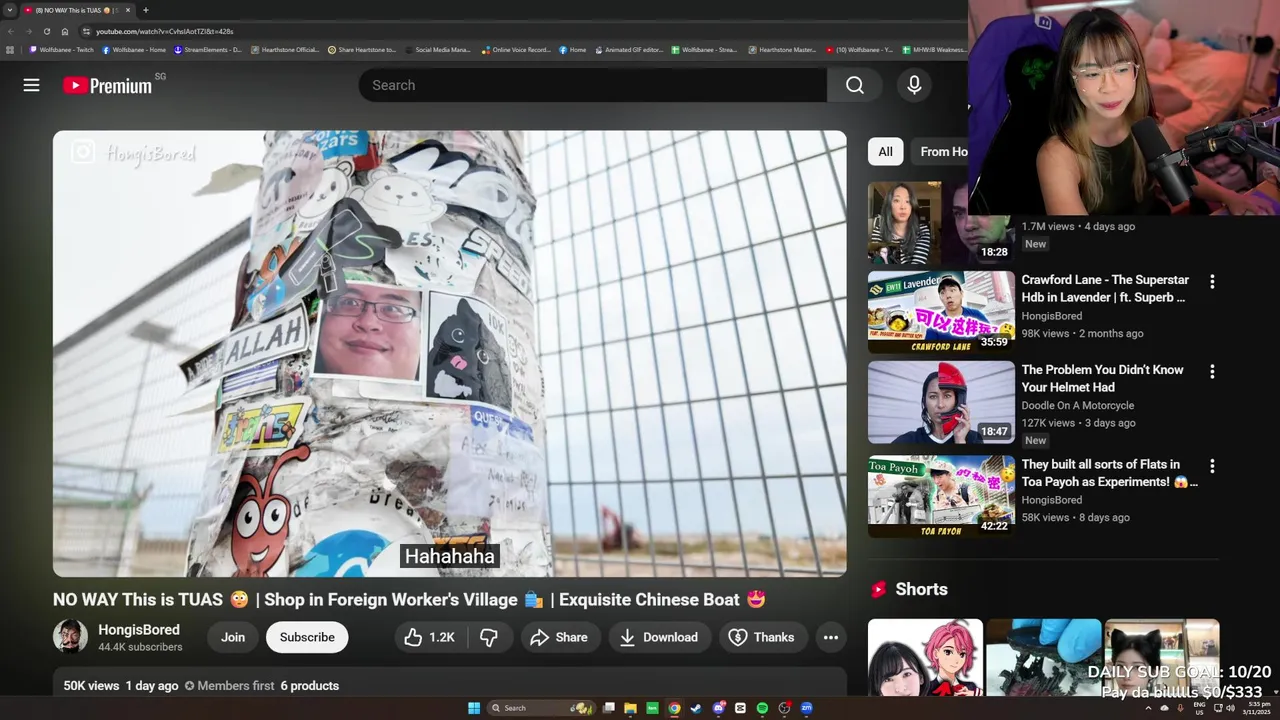This screenshot has height=720, width=1280.
Task: Send Thanks to the creator
Action: (761, 637)
